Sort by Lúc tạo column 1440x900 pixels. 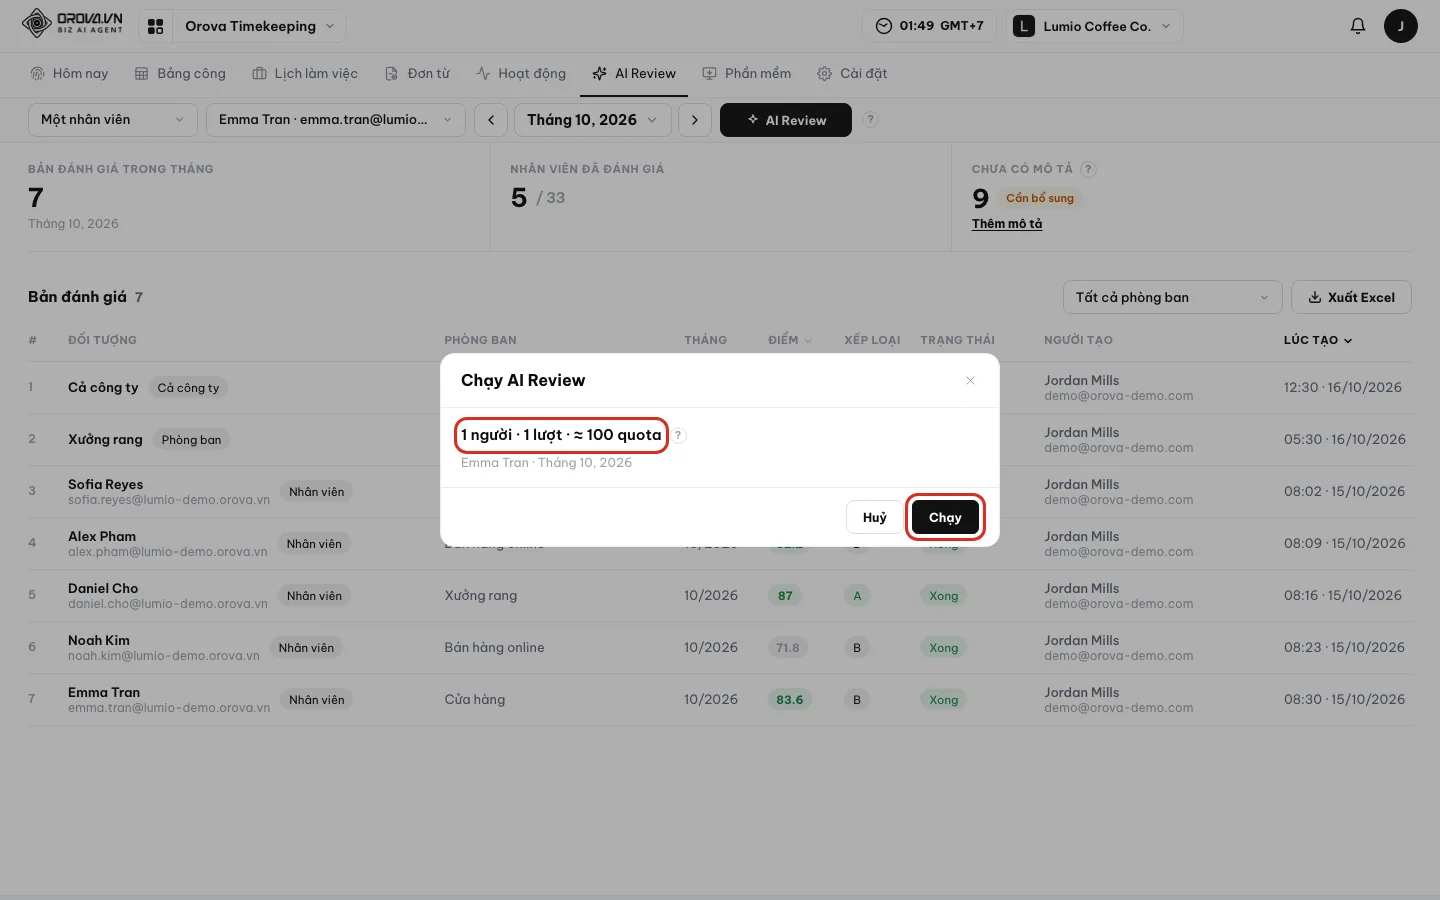click(1318, 340)
